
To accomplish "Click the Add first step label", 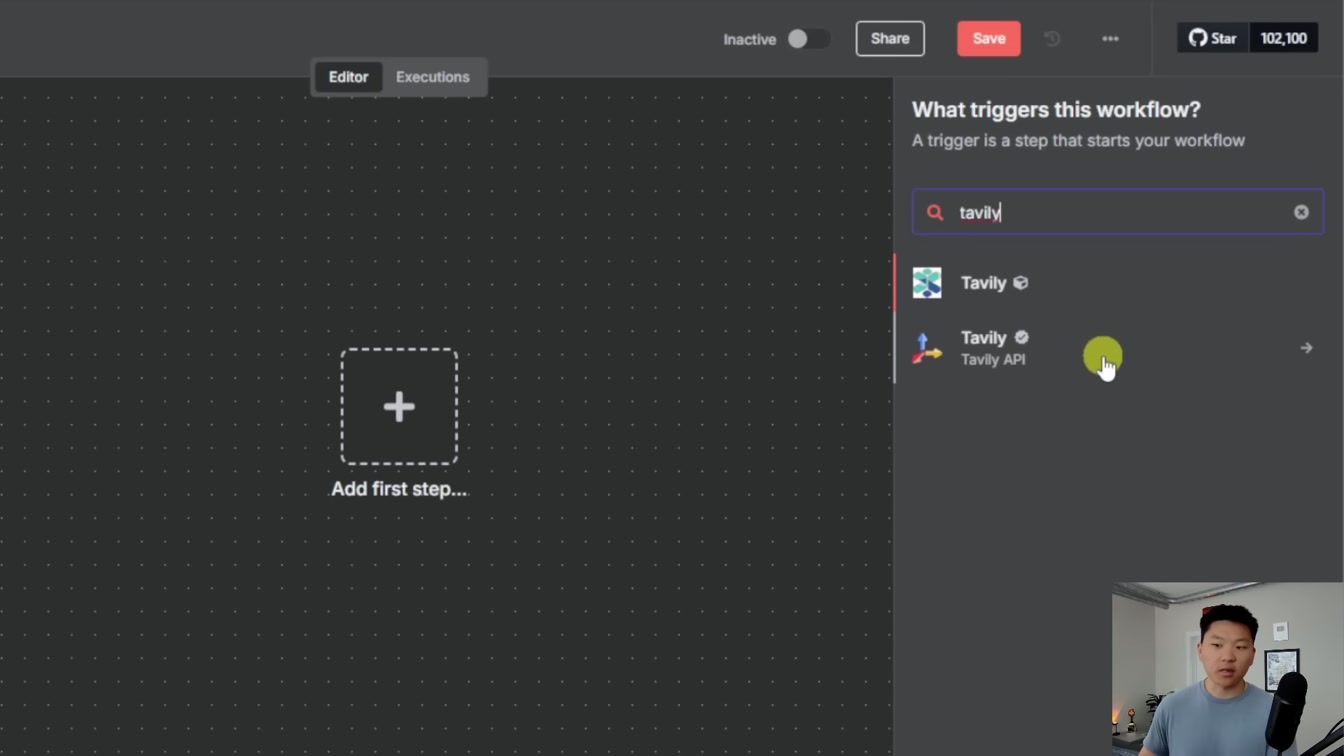I will [x=399, y=489].
